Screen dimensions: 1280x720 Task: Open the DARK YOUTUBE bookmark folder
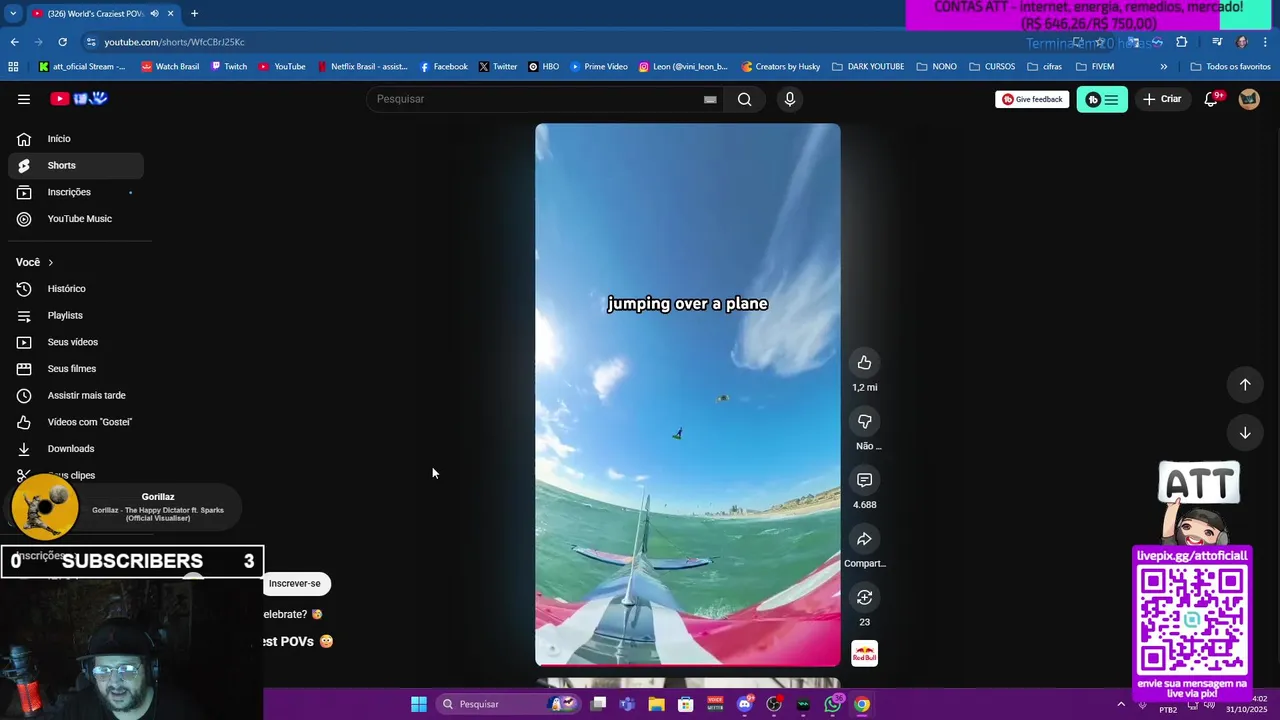pos(868,67)
